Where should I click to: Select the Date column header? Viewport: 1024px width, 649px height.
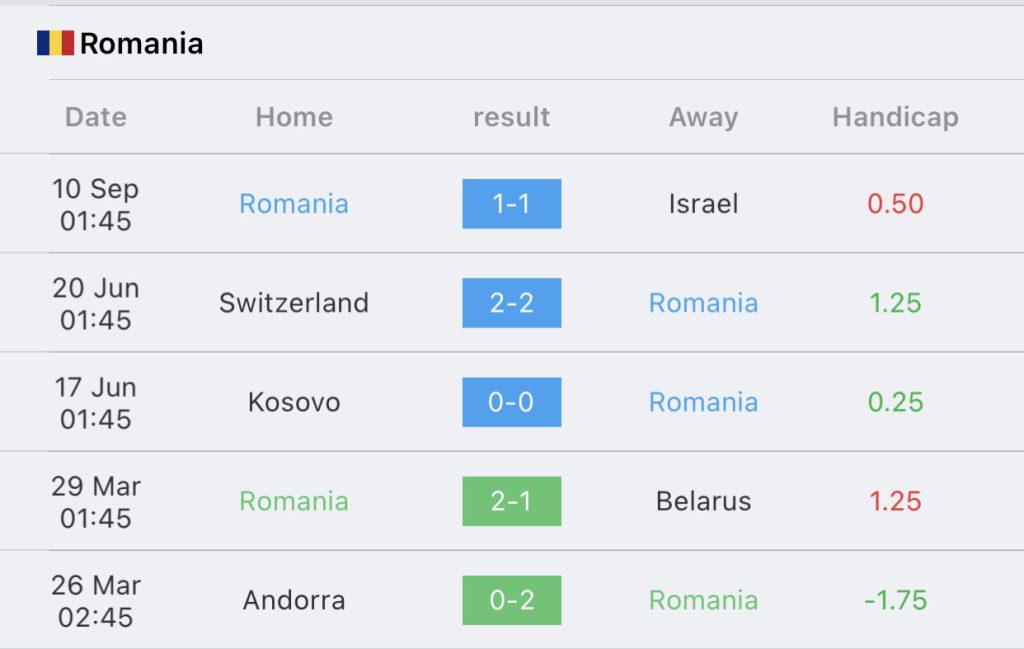click(96, 117)
